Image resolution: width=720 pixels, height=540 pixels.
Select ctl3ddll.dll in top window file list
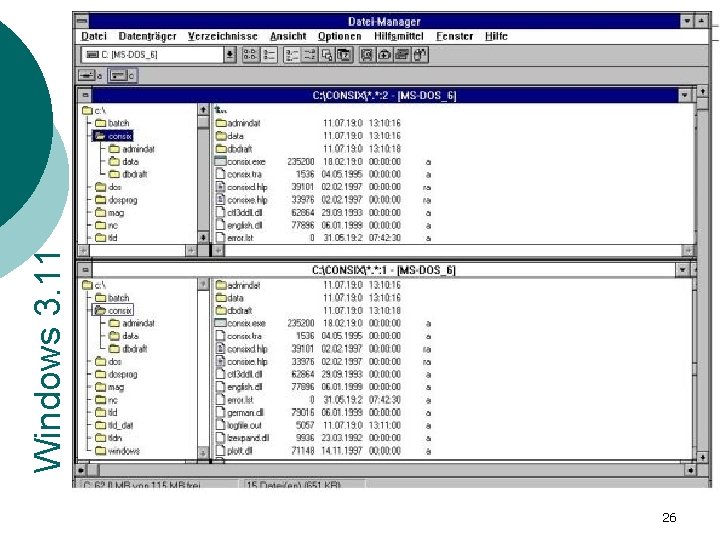point(239,213)
